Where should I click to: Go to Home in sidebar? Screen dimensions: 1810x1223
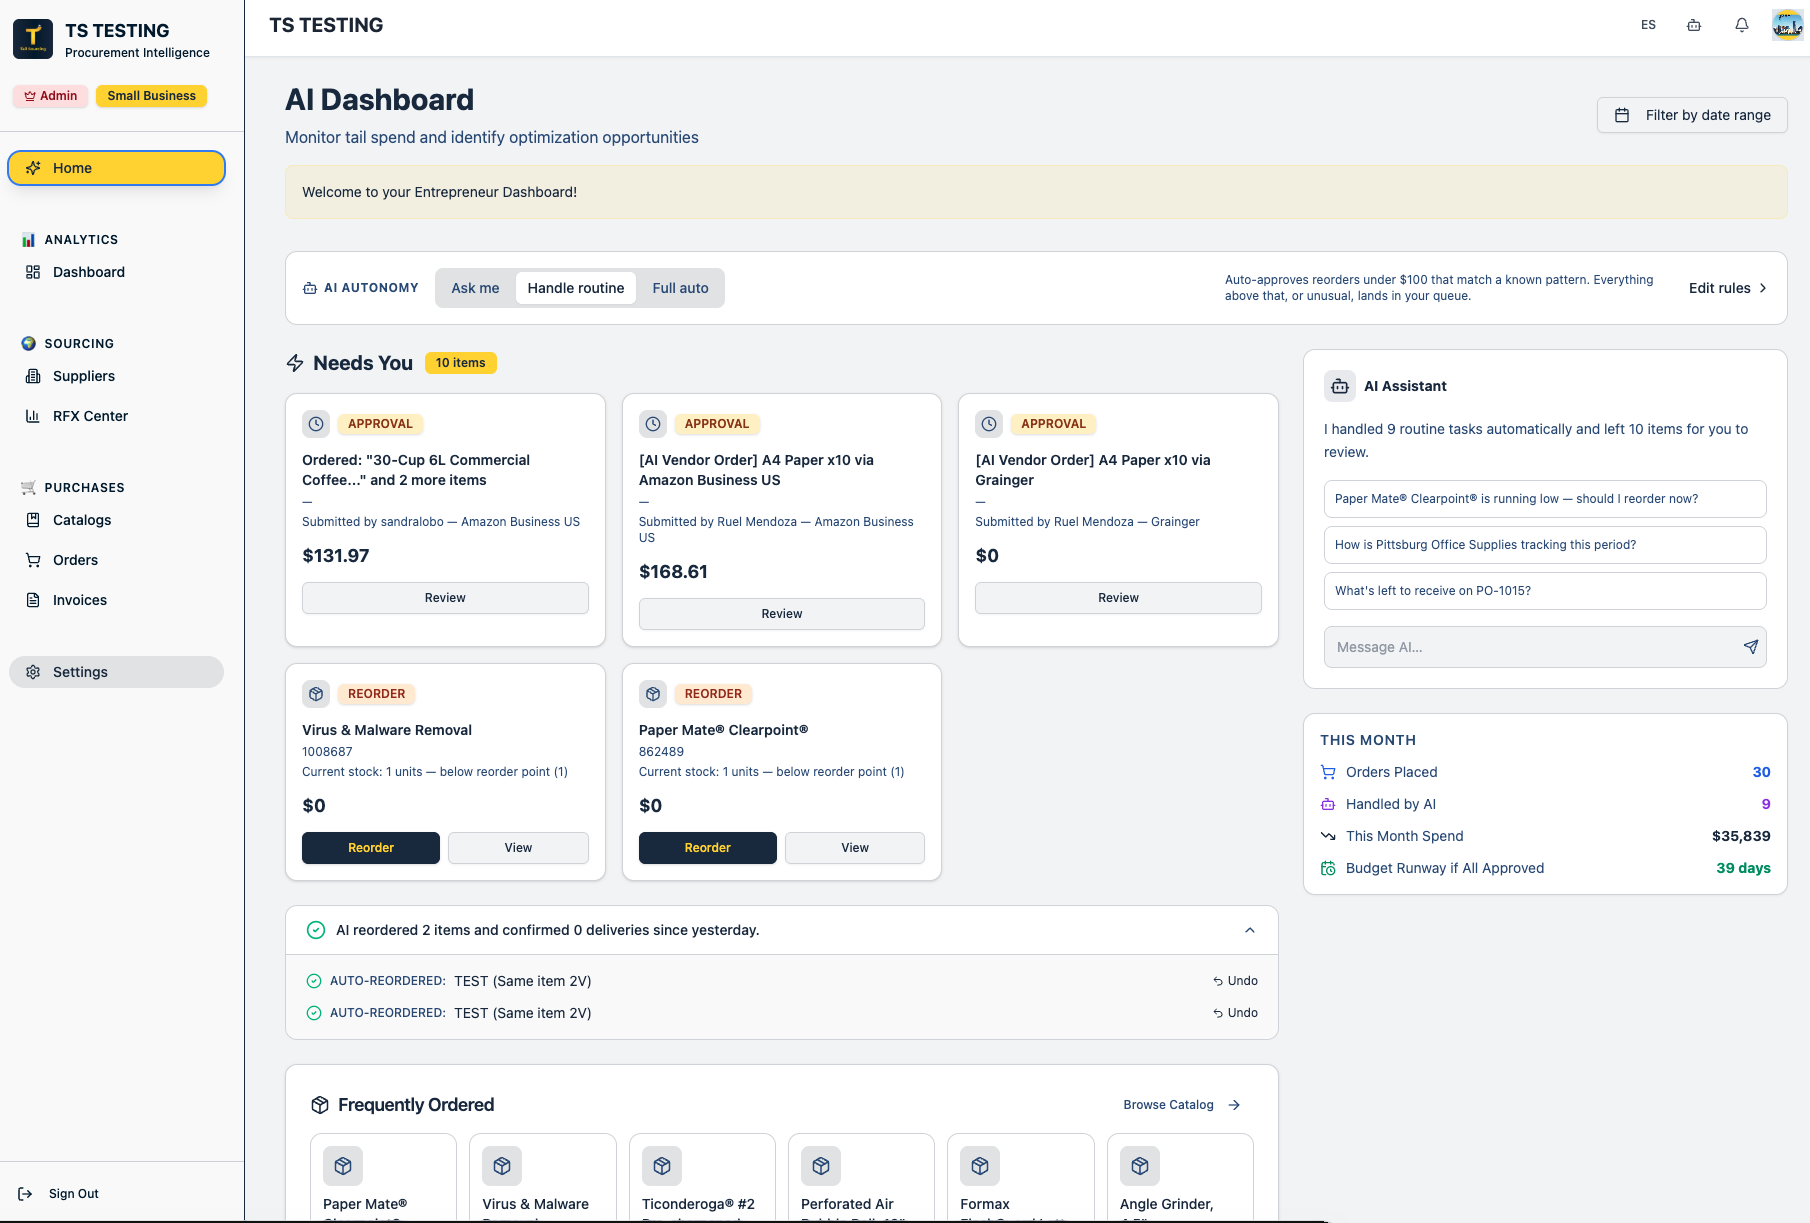(117, 168)
